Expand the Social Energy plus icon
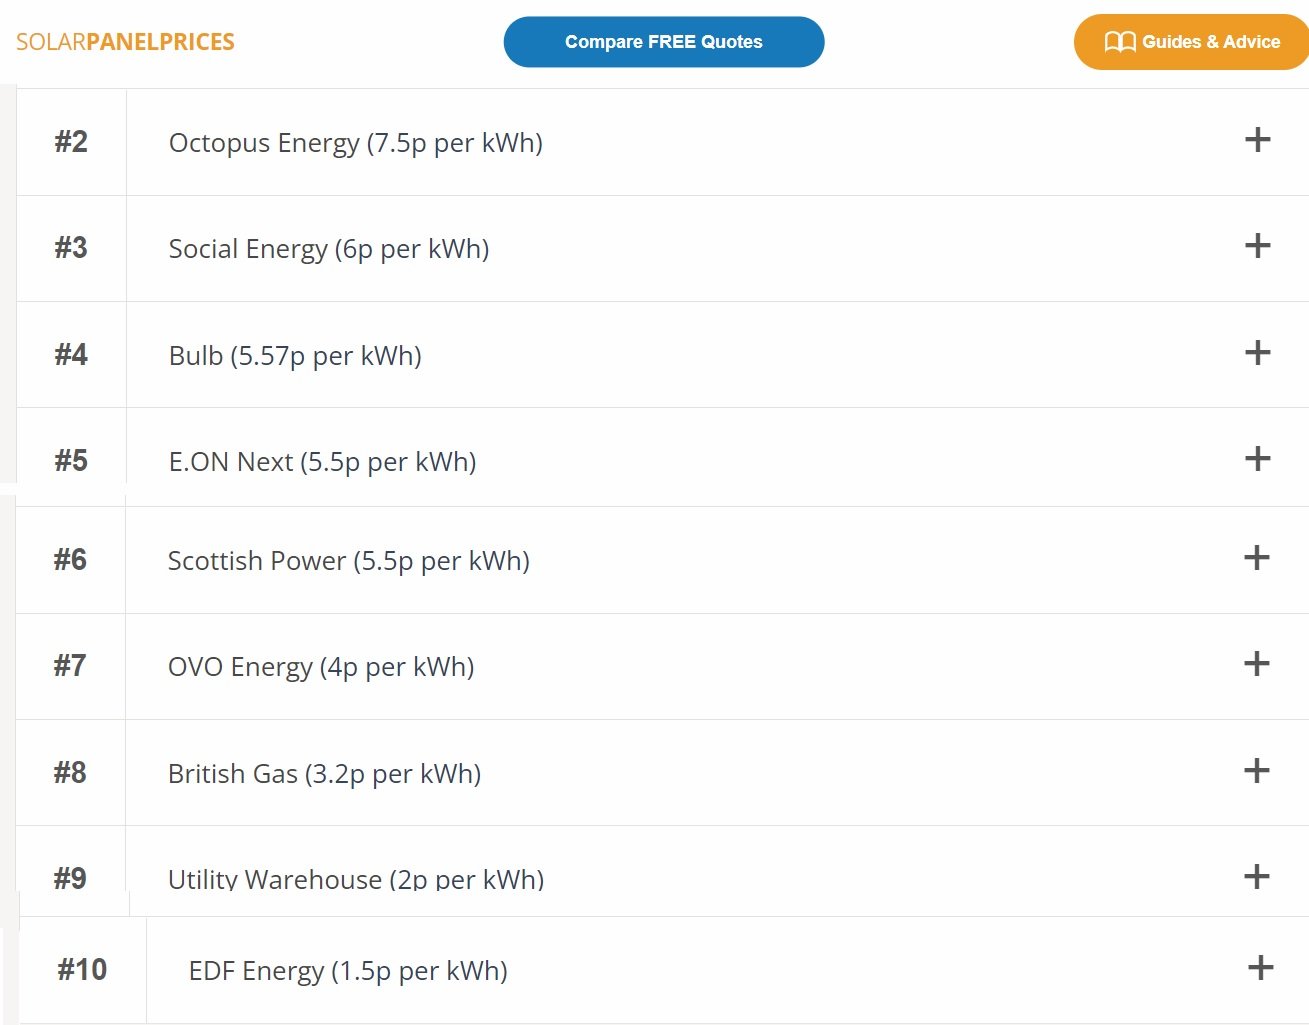The image size is (1309, 1025). [x=1257, y=246]
